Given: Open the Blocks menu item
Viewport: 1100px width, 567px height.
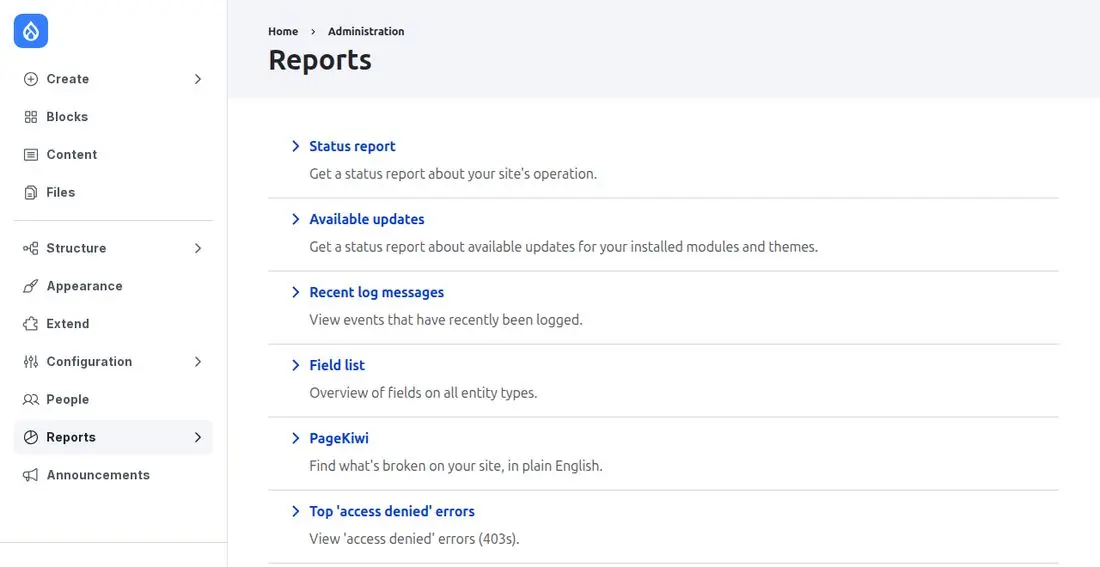Looking at the screenshot, I should pos(113,117).
